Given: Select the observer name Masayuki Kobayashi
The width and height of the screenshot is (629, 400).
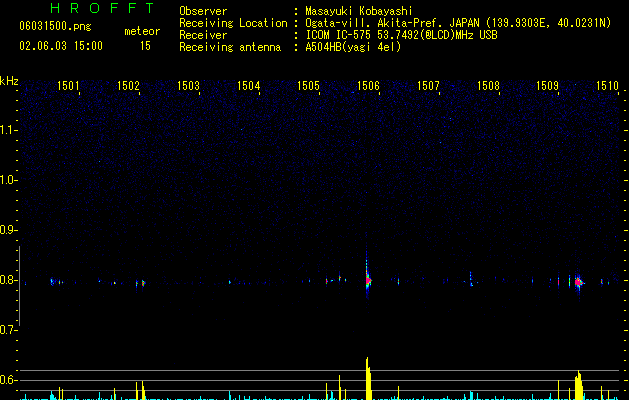Looking at the screenshot, I should (x=359, y=11).
